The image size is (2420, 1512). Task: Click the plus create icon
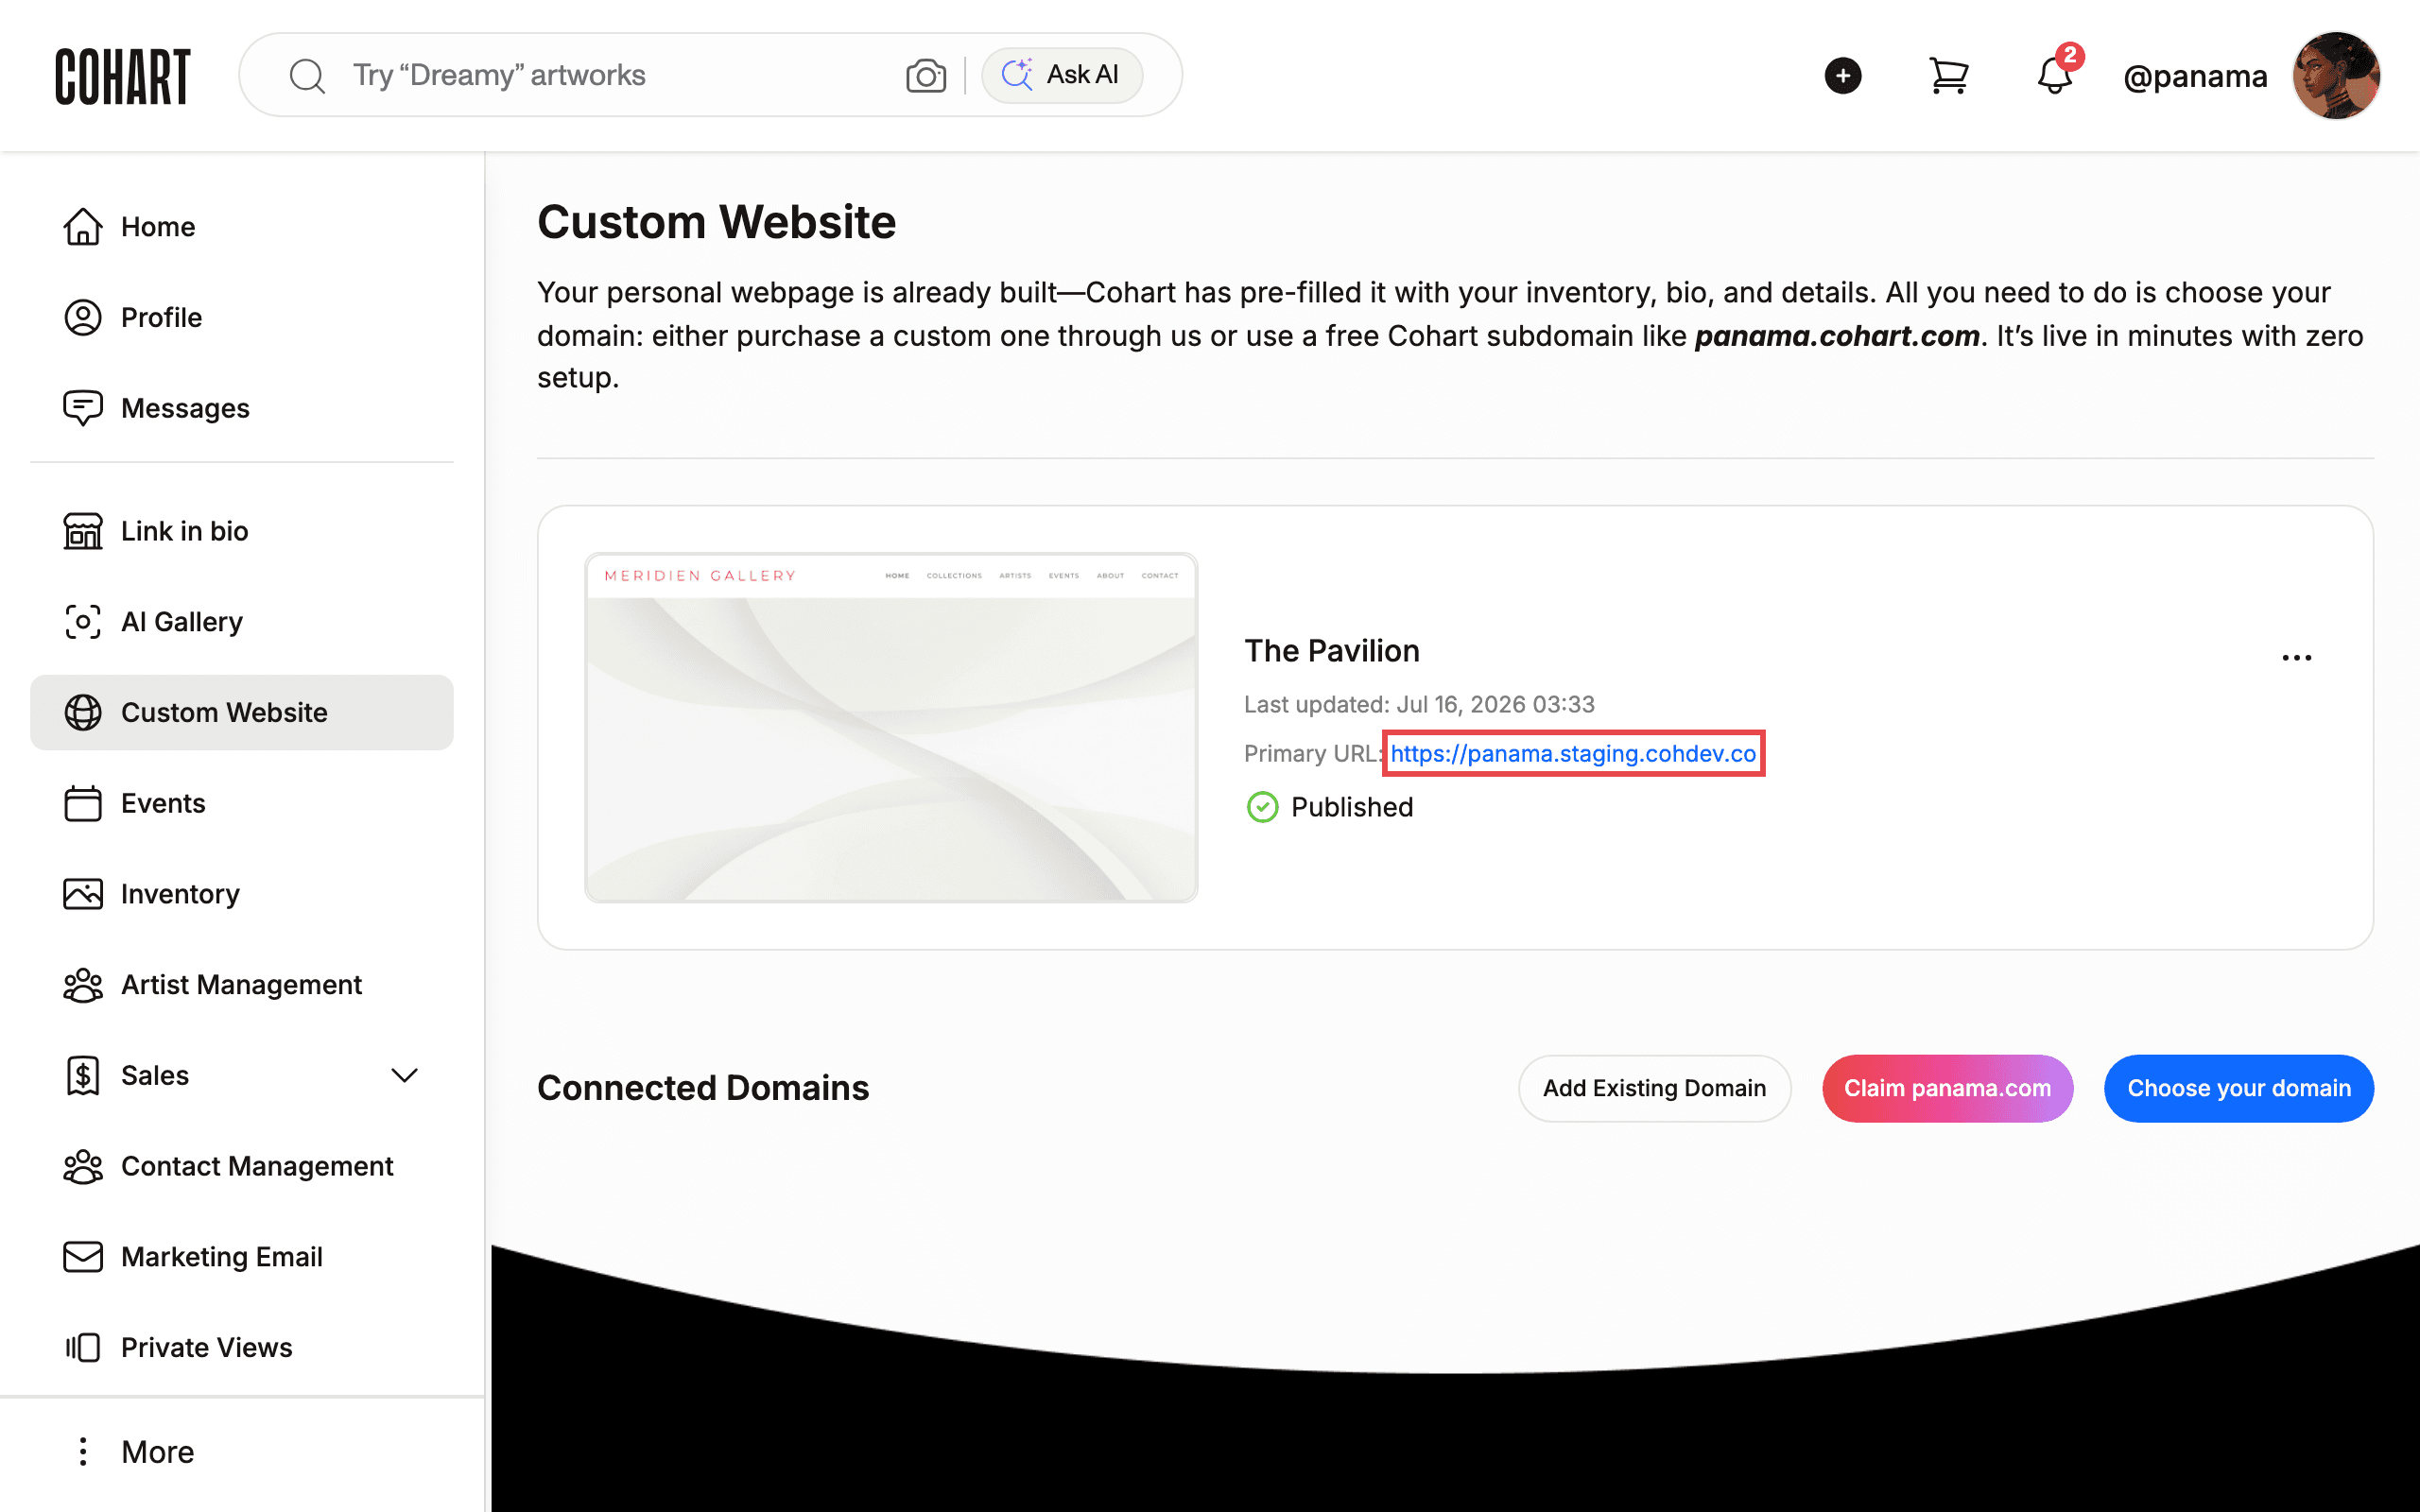(x=1843, y=76)
